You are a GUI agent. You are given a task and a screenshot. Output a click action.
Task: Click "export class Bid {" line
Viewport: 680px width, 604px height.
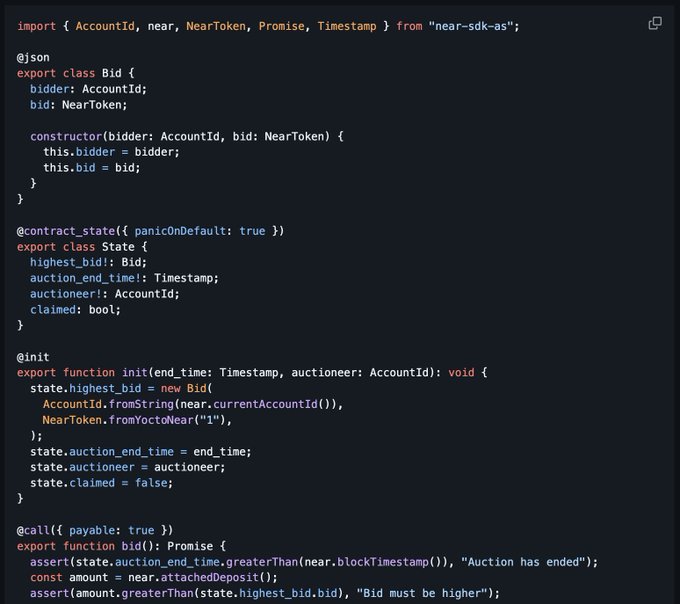point(75,73)
